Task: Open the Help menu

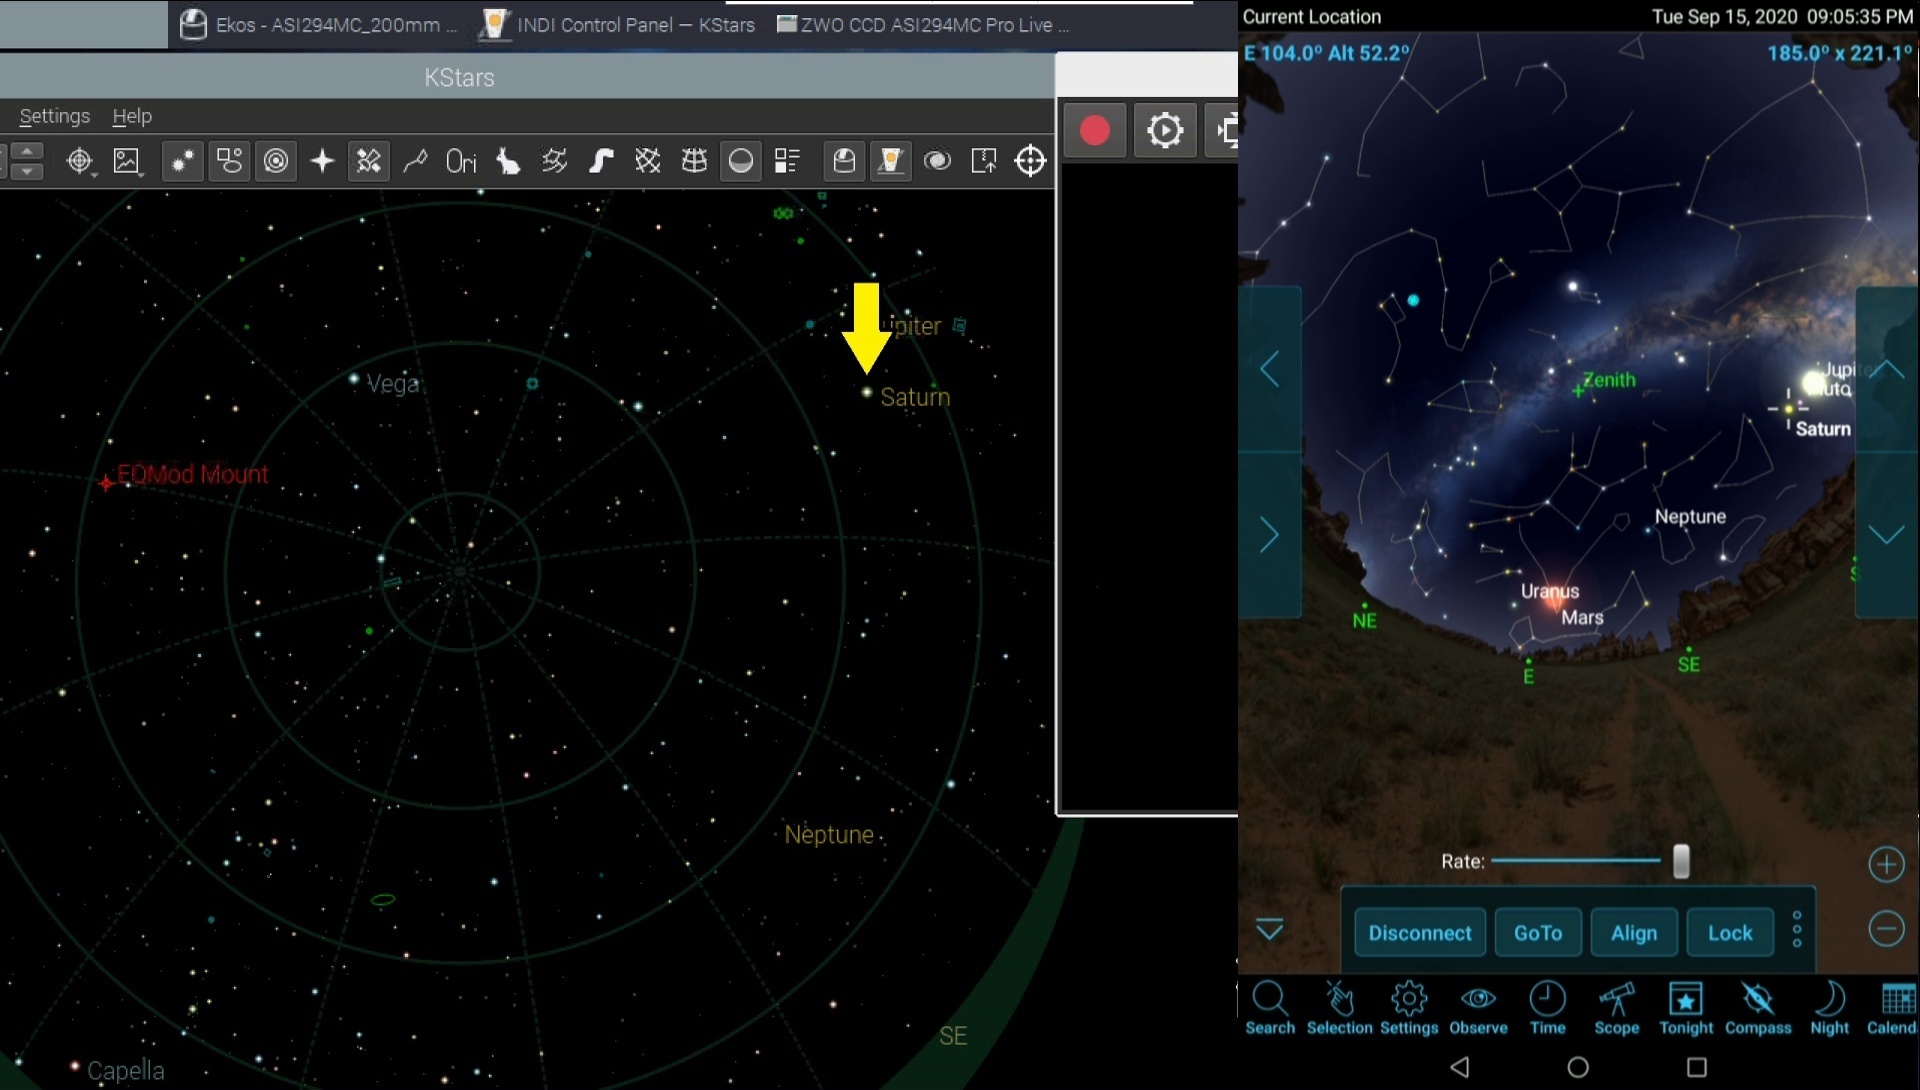Action: 132,116
